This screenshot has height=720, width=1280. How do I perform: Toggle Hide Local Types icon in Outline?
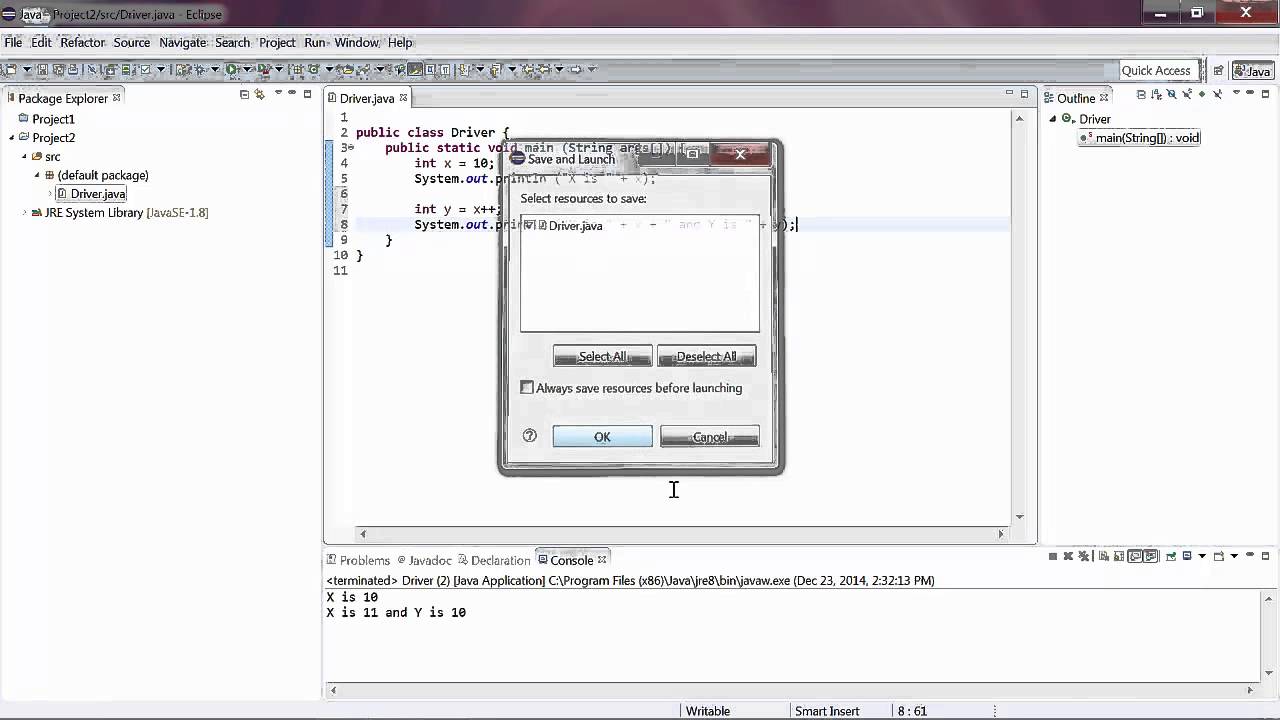click(x=1217, y=94)
